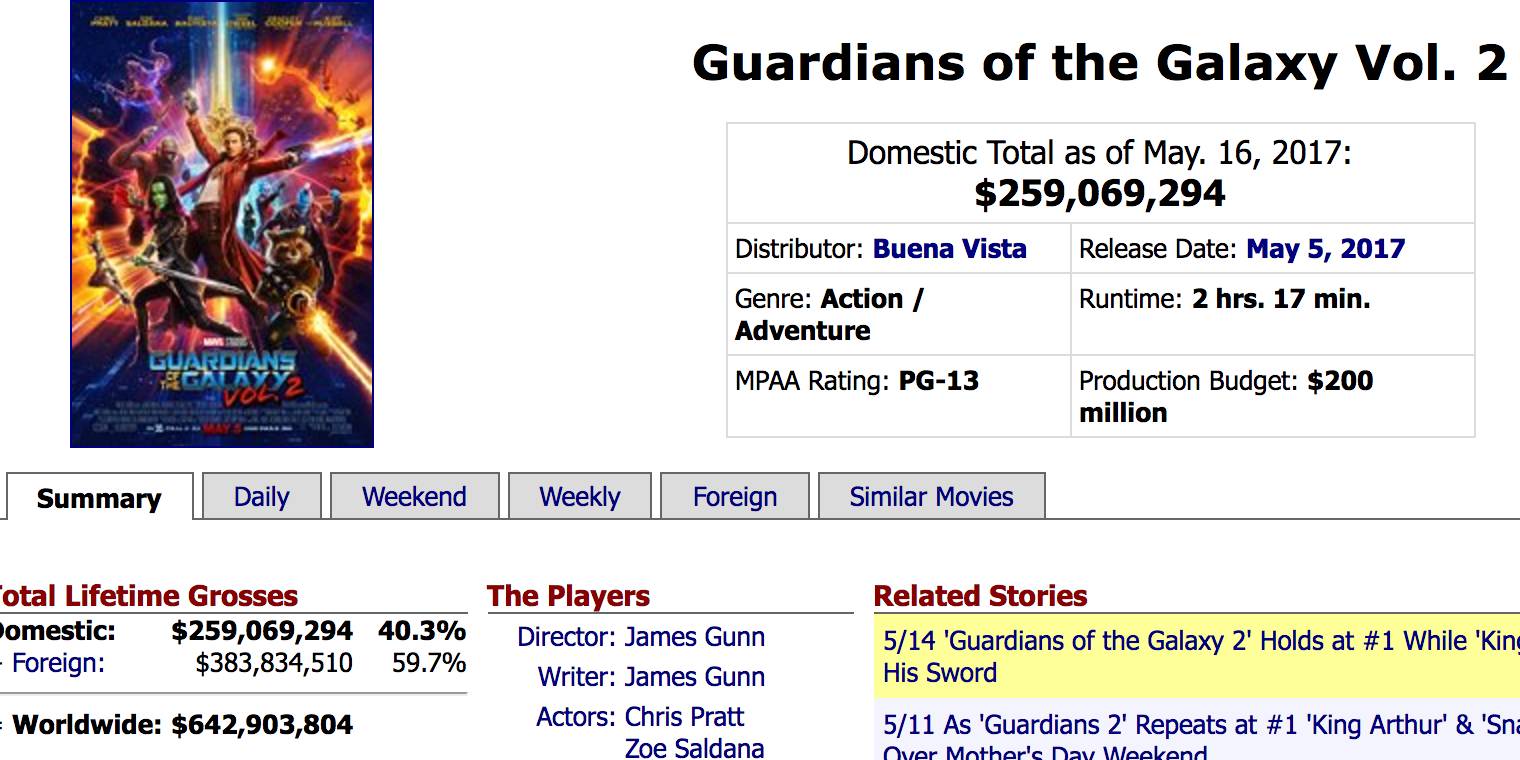Click the Guardians of the Galaxy Vol. 2 title
This screenshot has height=760, width=1520.
tap(1100, 64)
